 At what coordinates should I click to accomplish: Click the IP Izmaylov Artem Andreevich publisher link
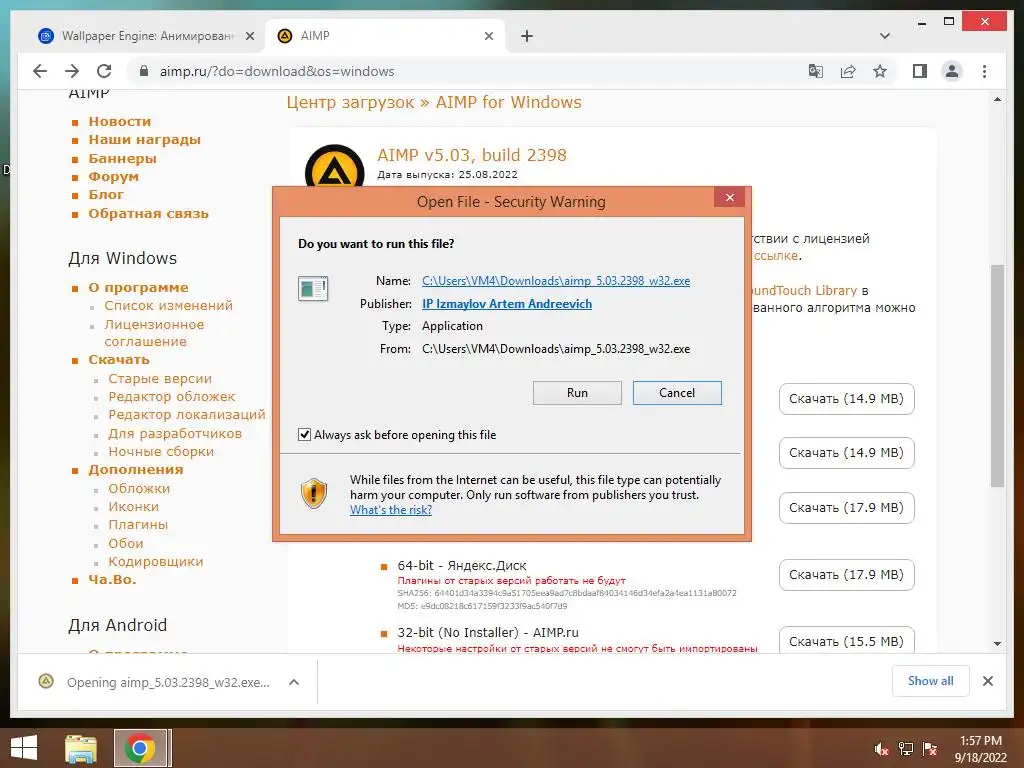tap(507, 304)
